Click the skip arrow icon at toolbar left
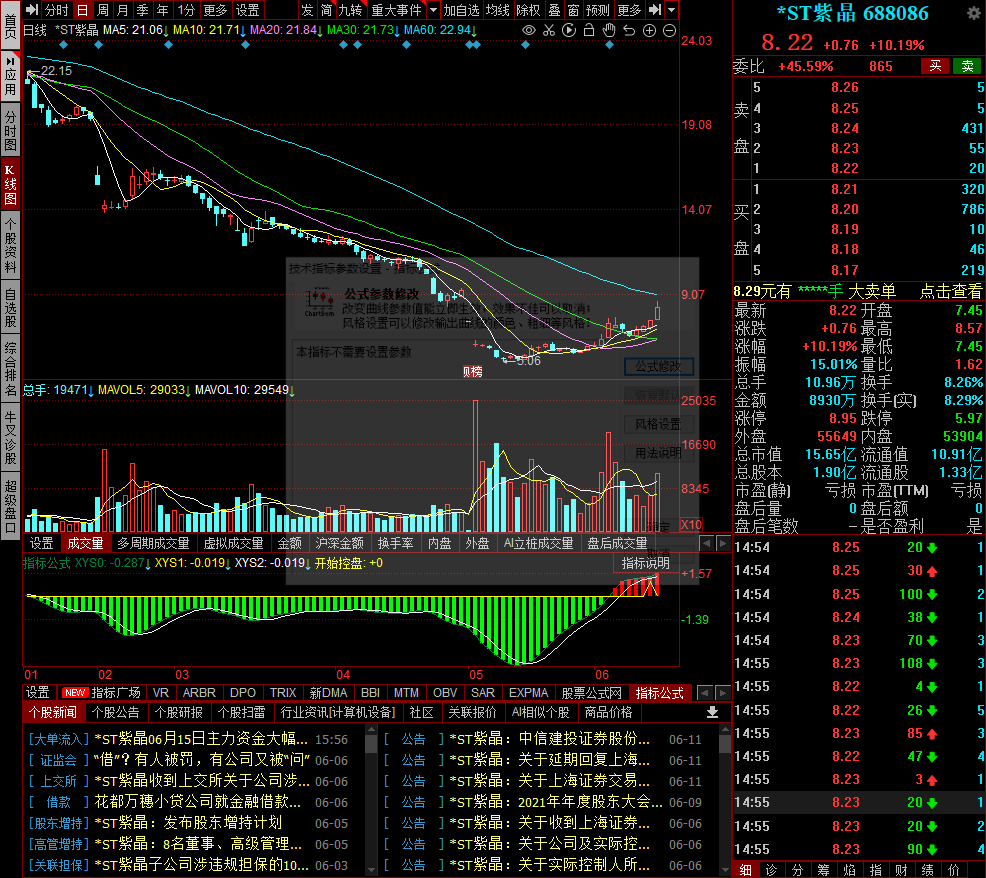986x878 pixels. [32, 9]
